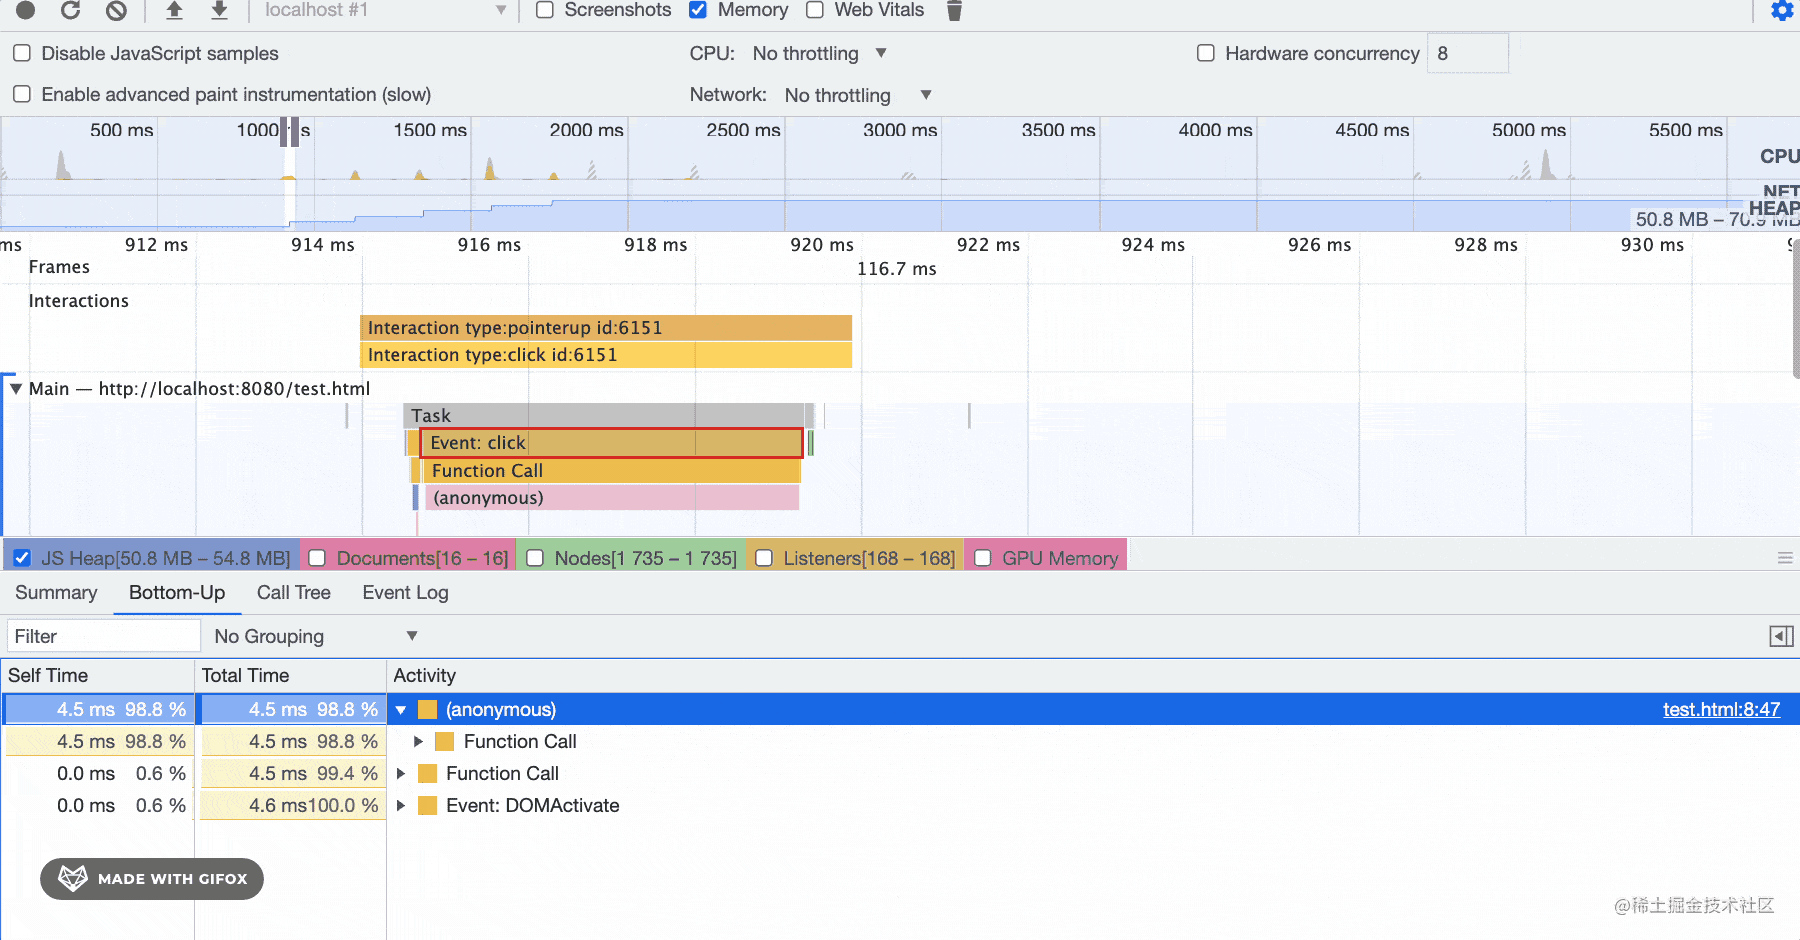Enable Disable JavaScript samples option
This screenshot has width=1800, height=940.
click(x=22, y=53)
